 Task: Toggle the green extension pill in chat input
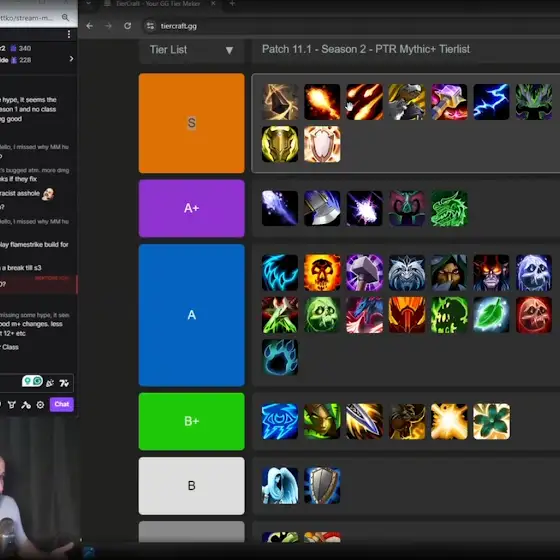click(32, 381)
